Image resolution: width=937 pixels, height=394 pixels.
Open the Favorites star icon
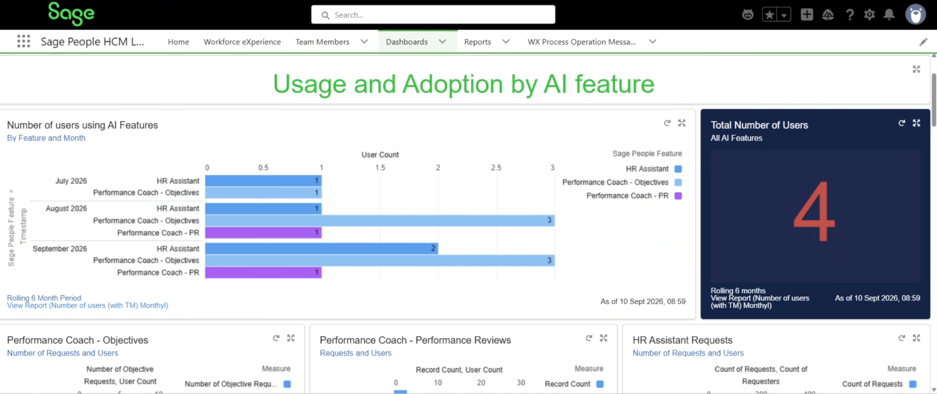[x=770, y=15]
